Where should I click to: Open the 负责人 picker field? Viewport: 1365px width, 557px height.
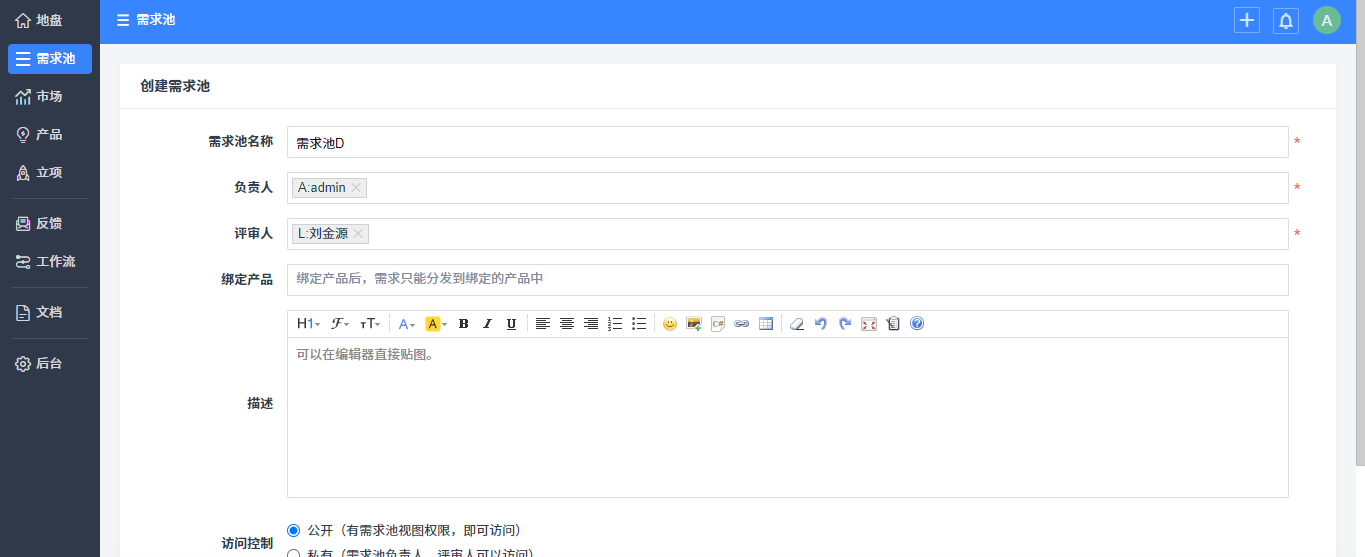[788, 188]
